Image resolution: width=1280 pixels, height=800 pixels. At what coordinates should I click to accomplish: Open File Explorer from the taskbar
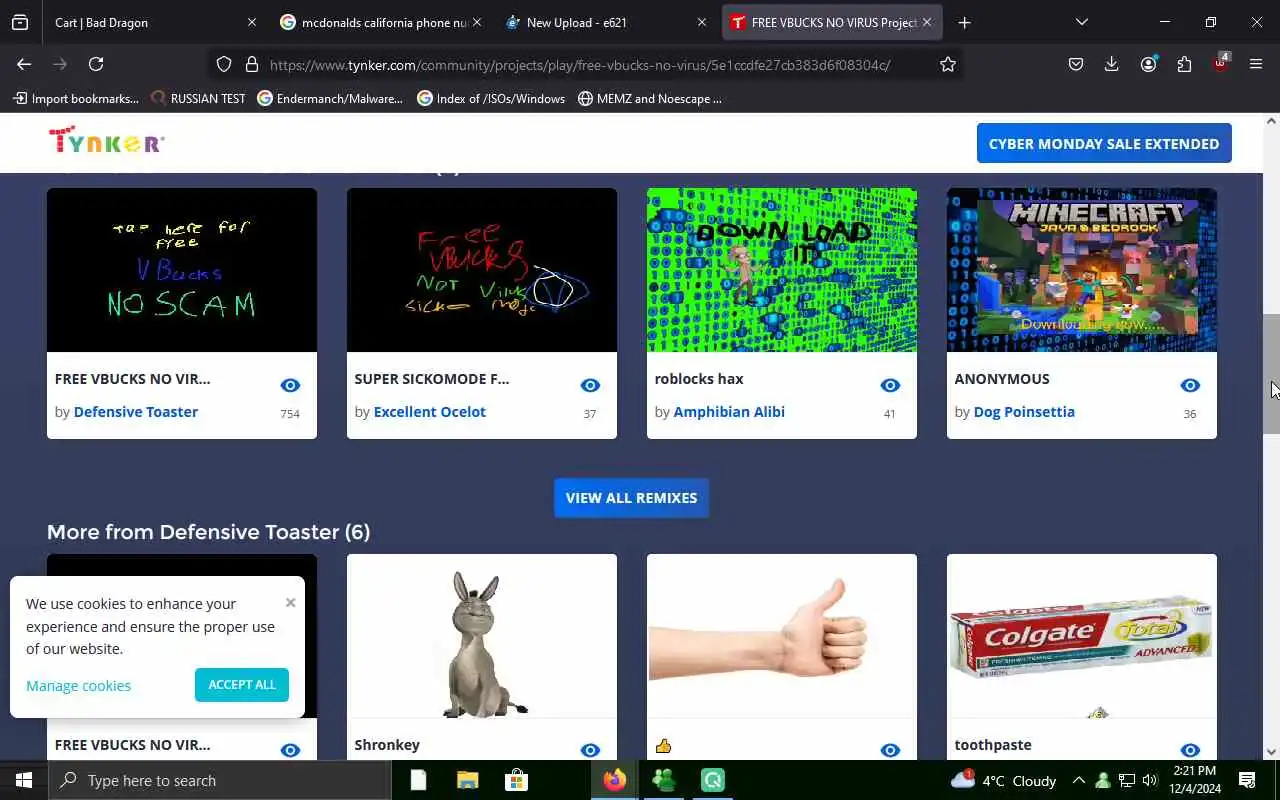point(467,780)
